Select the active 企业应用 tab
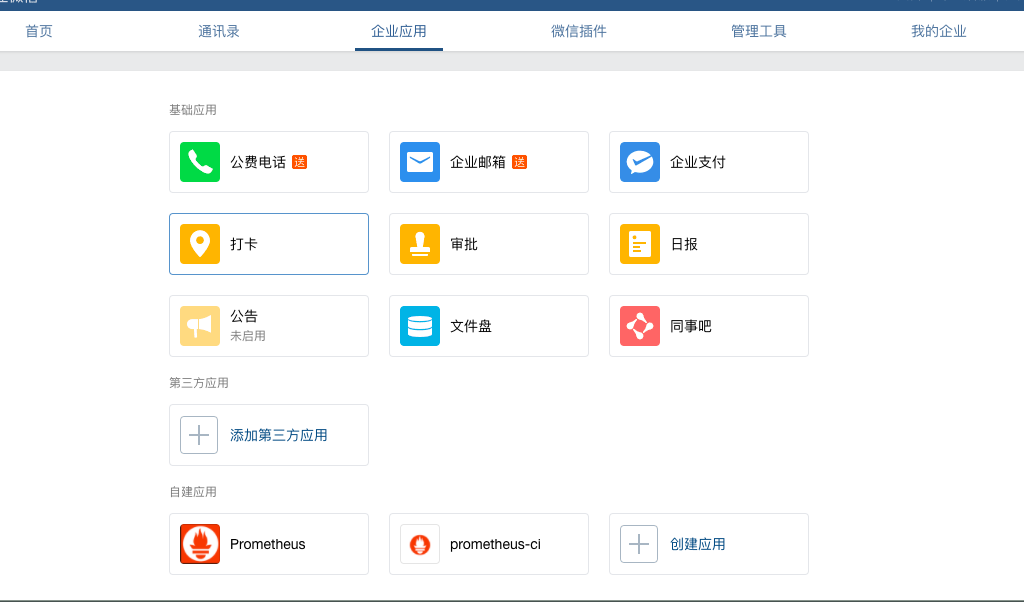 tap(398, 31)
